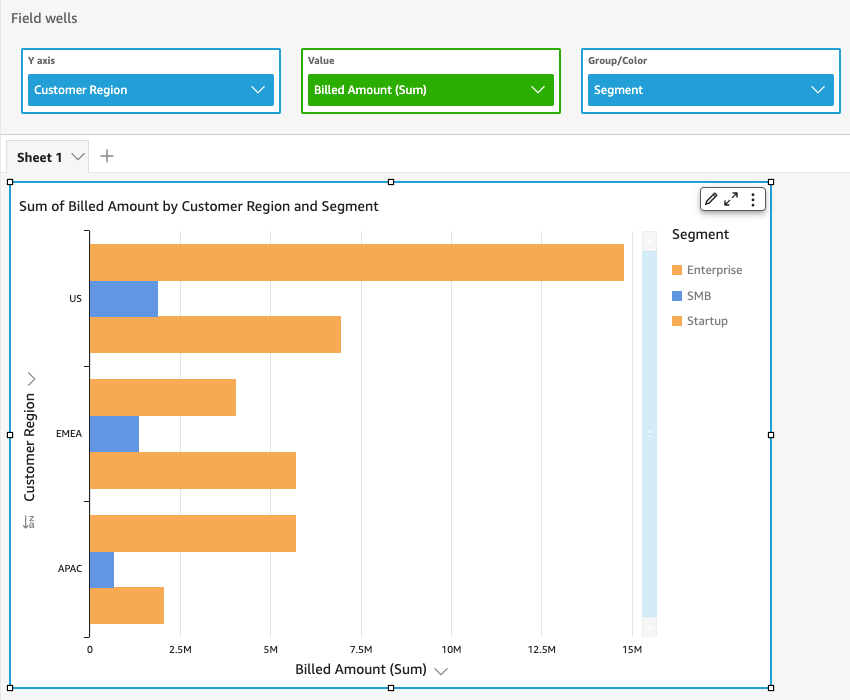Image resolution: width=850 pixels, height=700 pixels.
Task: Click the sort icon below the Customer Region axis label
Action: (x=29, y=522)
